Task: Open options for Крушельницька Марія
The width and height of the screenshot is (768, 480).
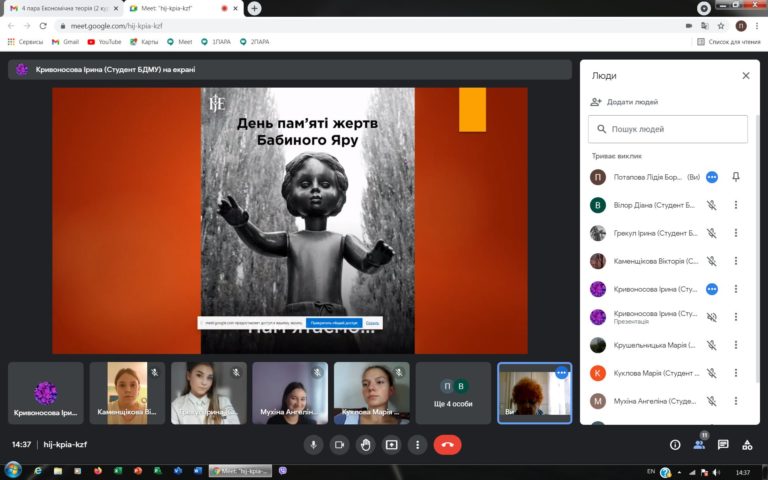Action: (736, 345)
